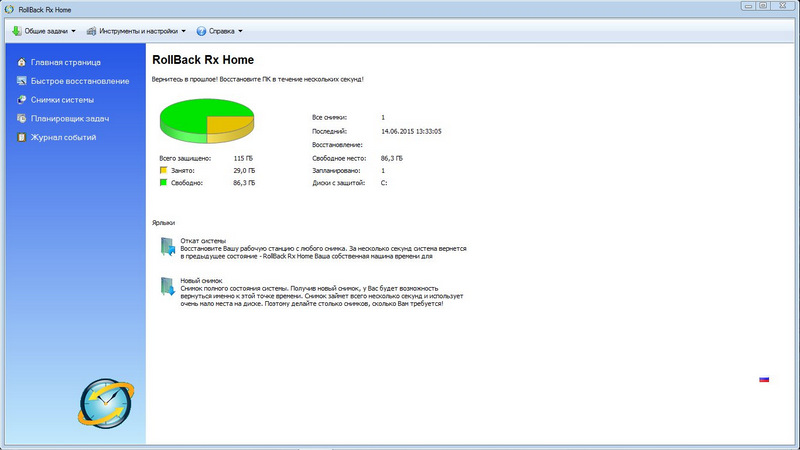Click the Быстрое восстановление sidebar icon
The image size is (800, 450).
tap(21, 81)
